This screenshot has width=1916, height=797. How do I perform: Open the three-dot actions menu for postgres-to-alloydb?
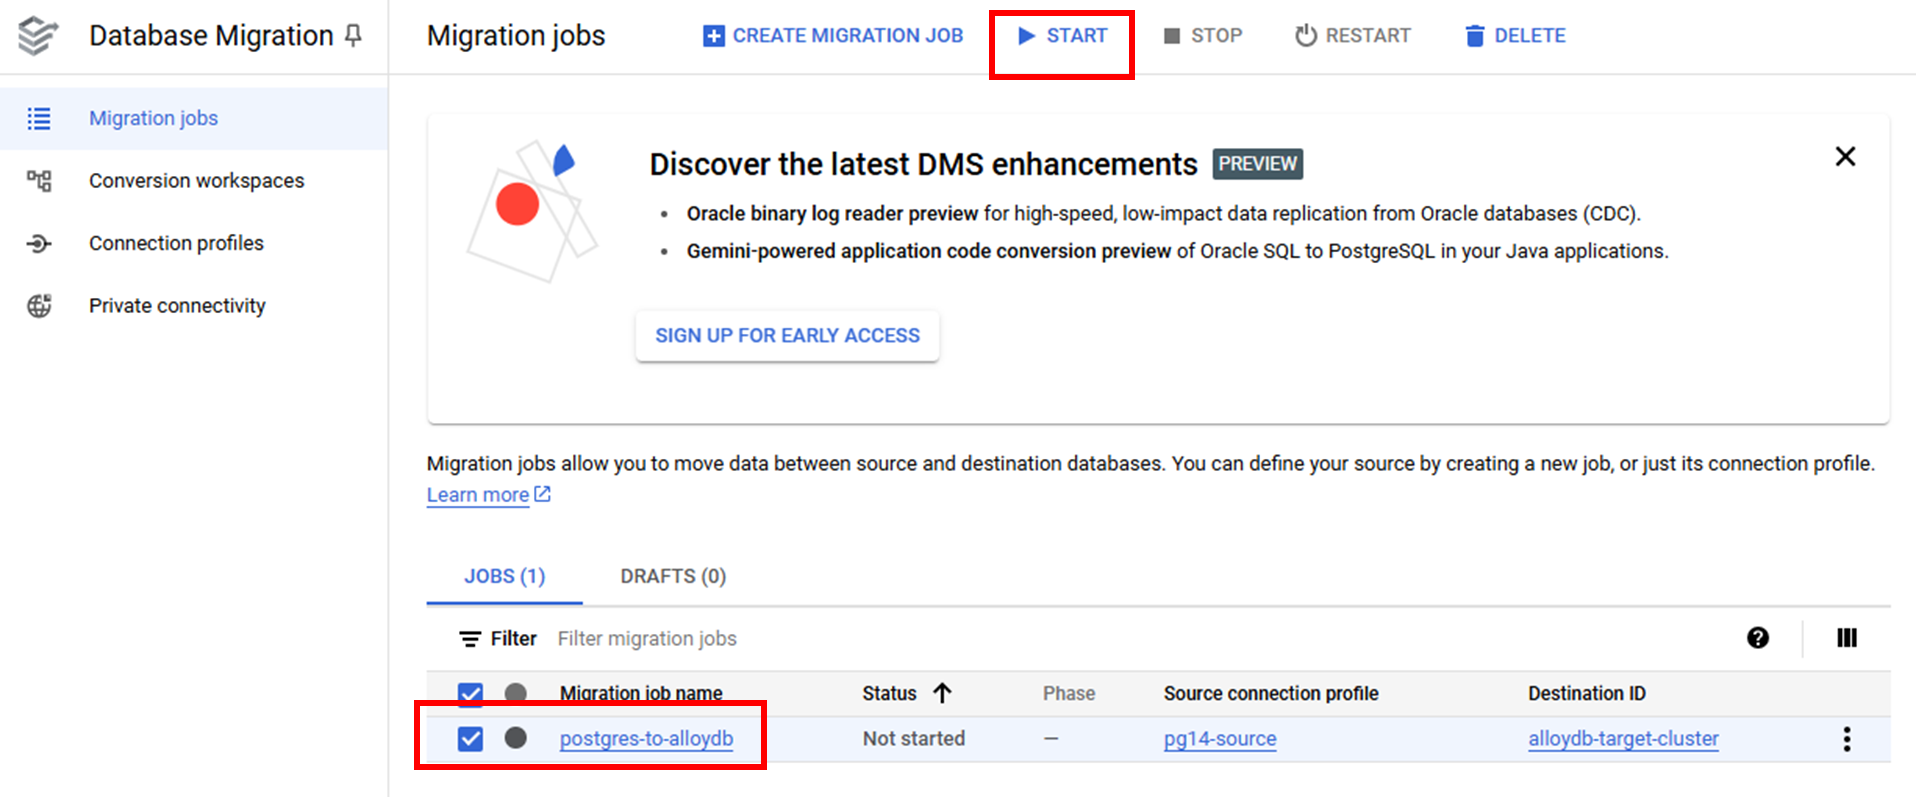(x=1847, y=739)
